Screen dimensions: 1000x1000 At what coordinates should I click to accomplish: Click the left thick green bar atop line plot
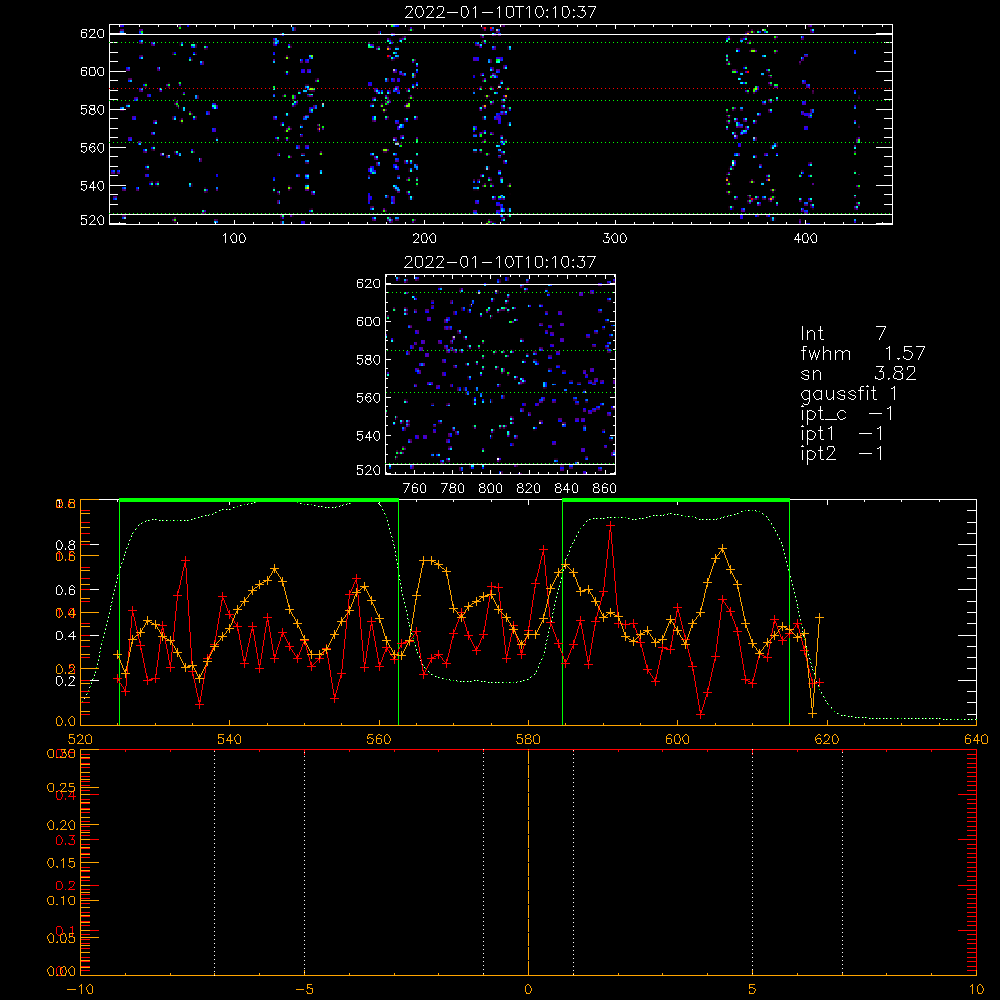[259, 500]
